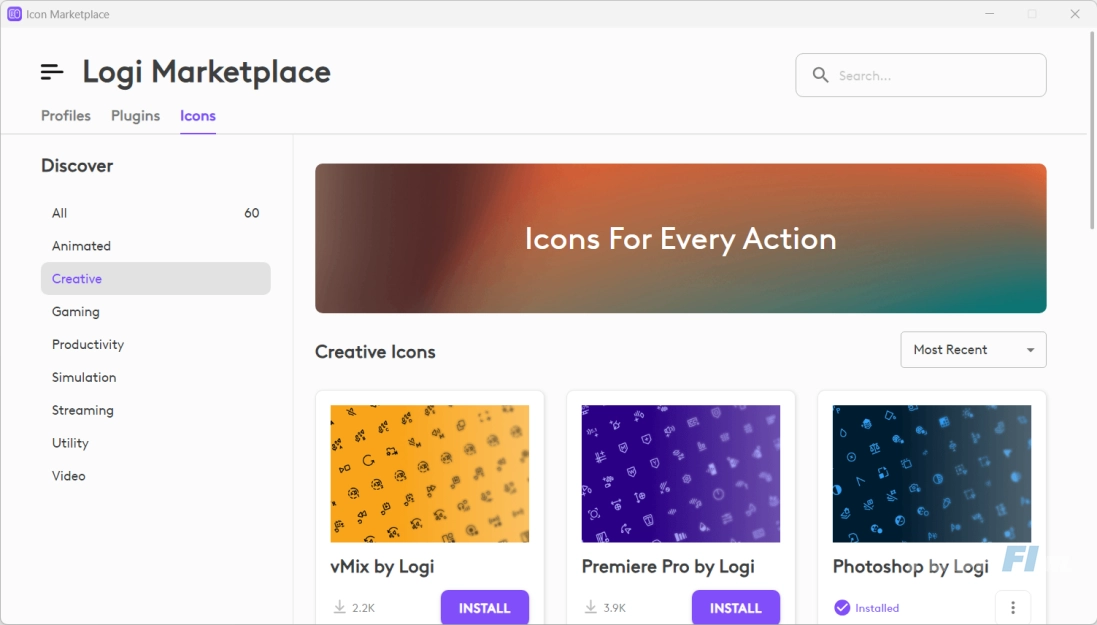Switch to the Profiles tab
Screen dimensions: 1097x625
pyautogui.click(x=66, y=115)
